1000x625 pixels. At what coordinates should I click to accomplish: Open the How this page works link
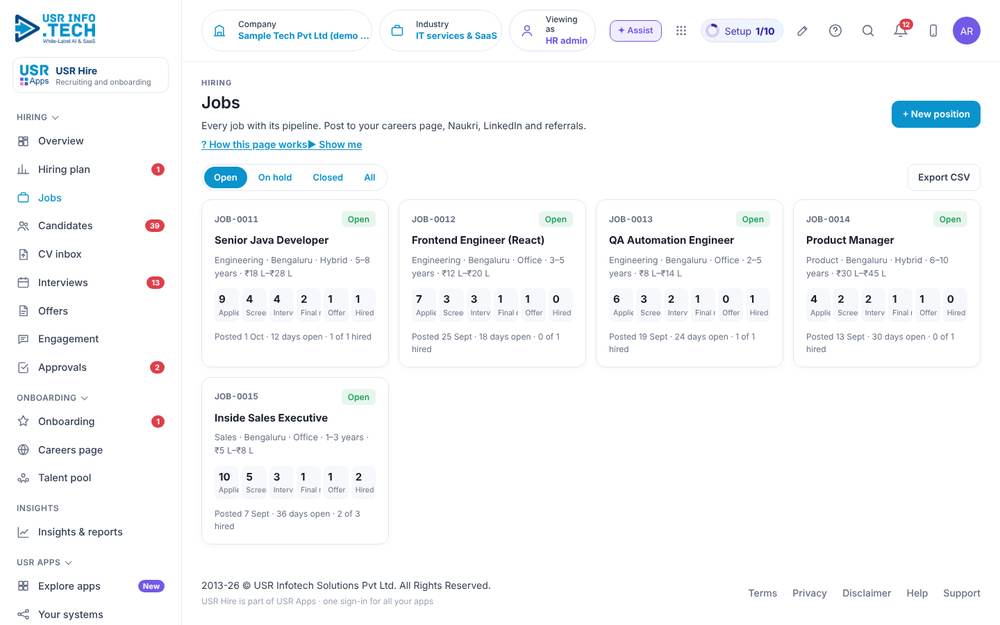pos(254,144)
